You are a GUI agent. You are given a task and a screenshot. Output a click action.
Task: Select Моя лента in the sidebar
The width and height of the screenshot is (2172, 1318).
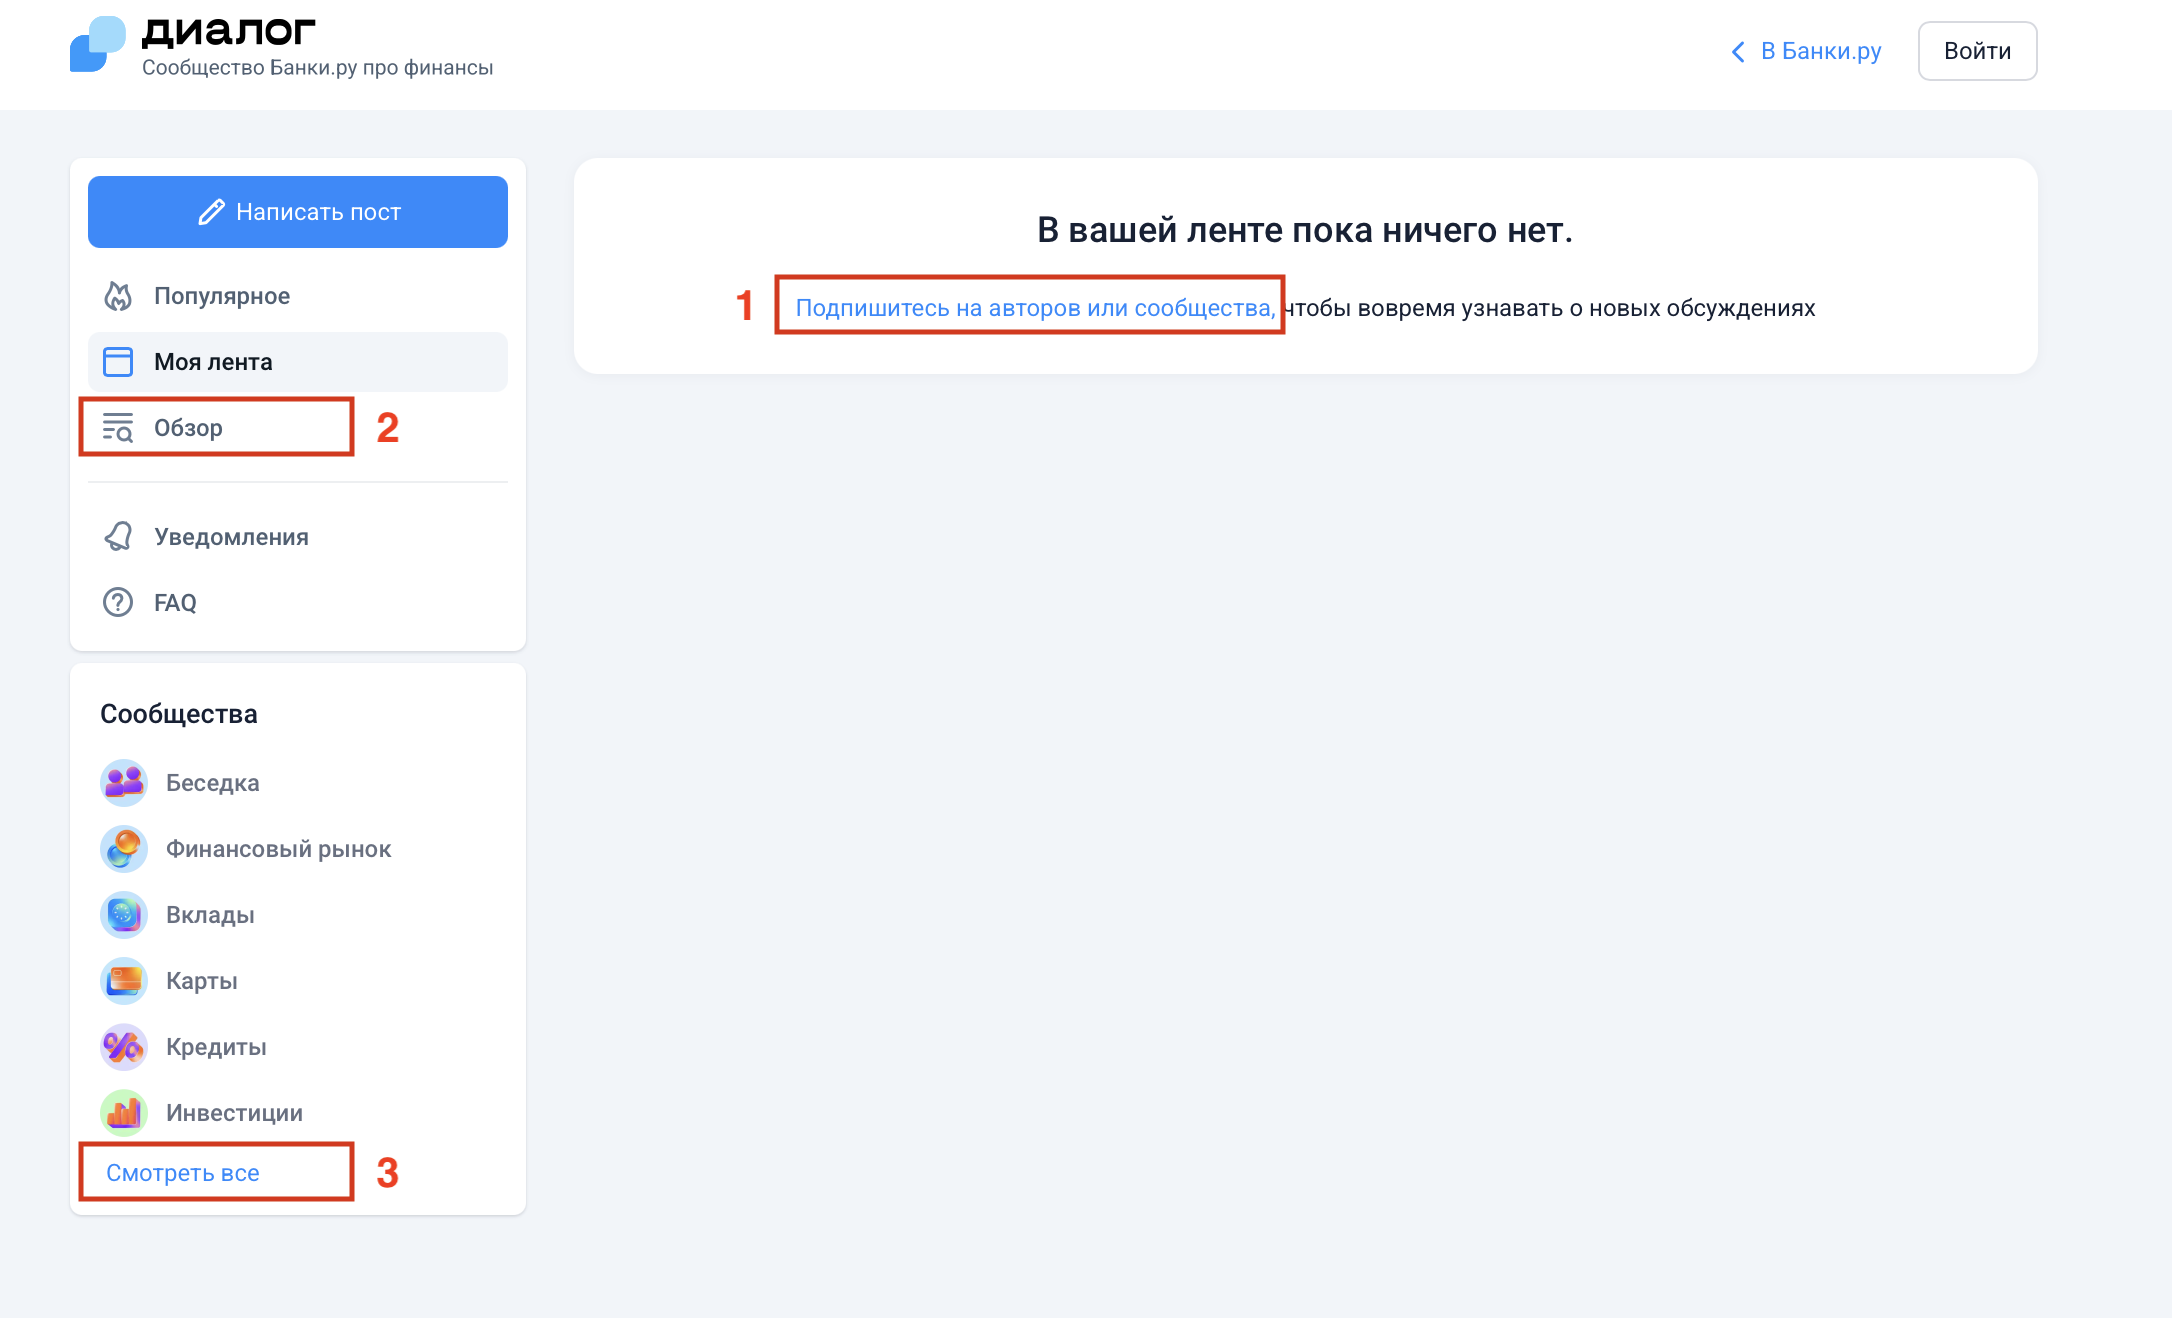[298, 362]
